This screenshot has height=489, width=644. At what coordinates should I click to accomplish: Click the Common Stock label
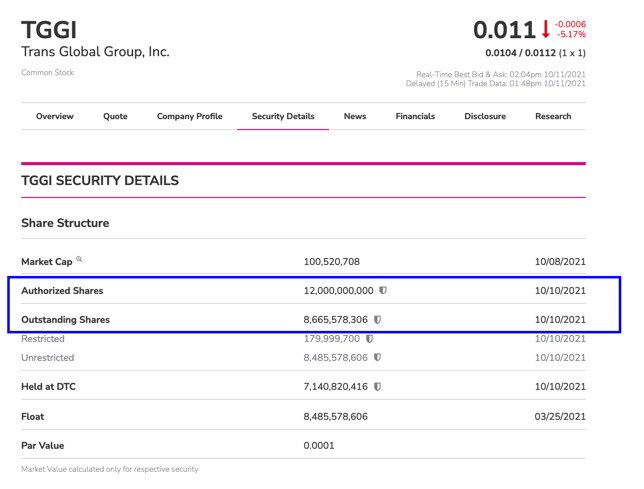(x=47, y=73)
